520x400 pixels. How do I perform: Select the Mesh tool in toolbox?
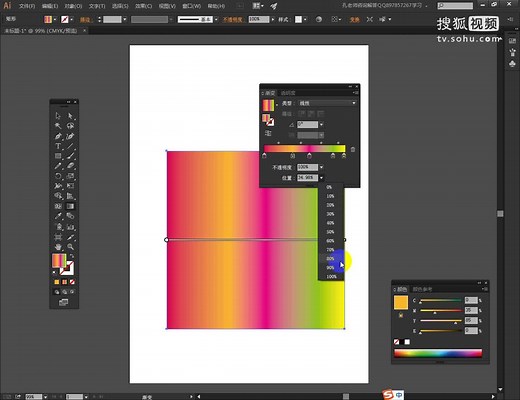click(x=58, y=206)
